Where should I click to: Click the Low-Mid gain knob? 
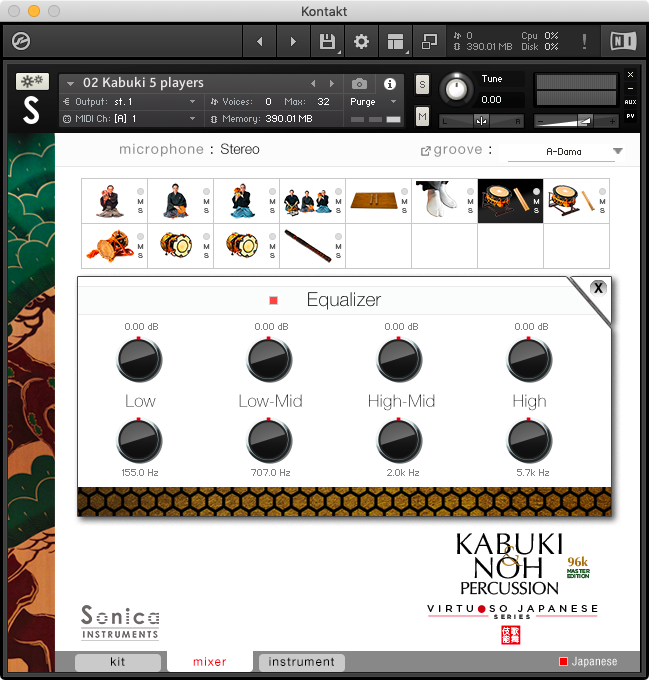269,360
